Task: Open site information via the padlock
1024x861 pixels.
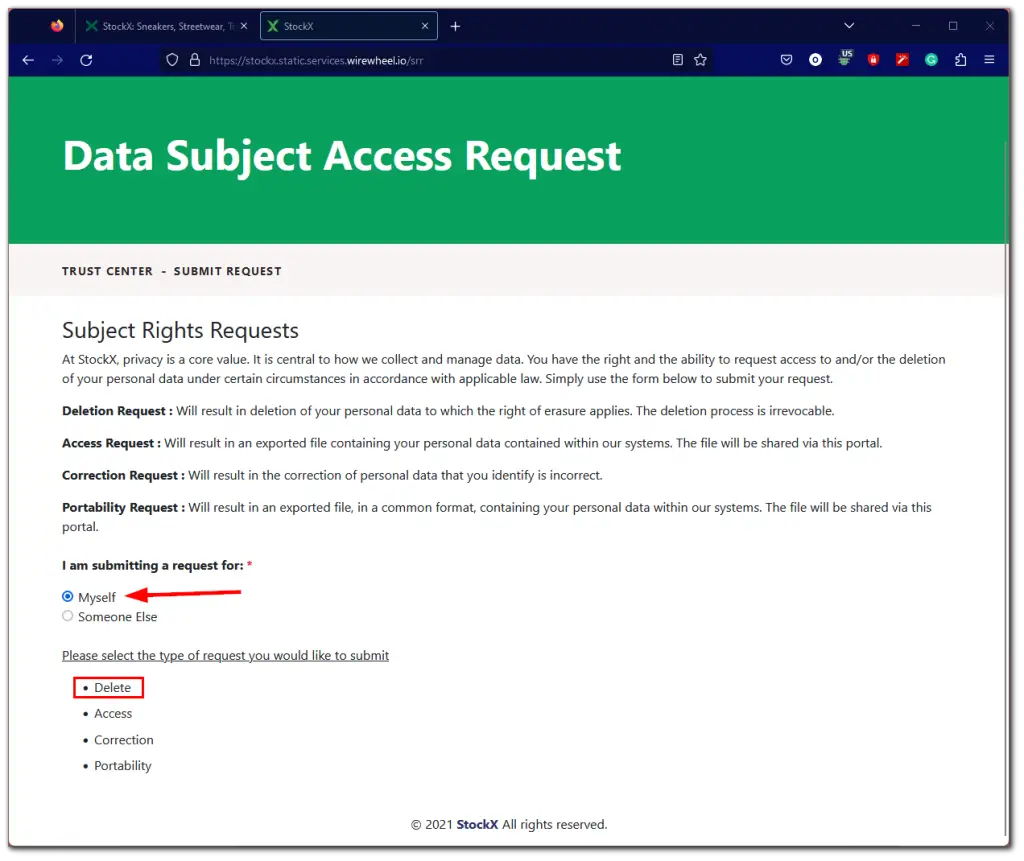Action: [x=192, y=60]
